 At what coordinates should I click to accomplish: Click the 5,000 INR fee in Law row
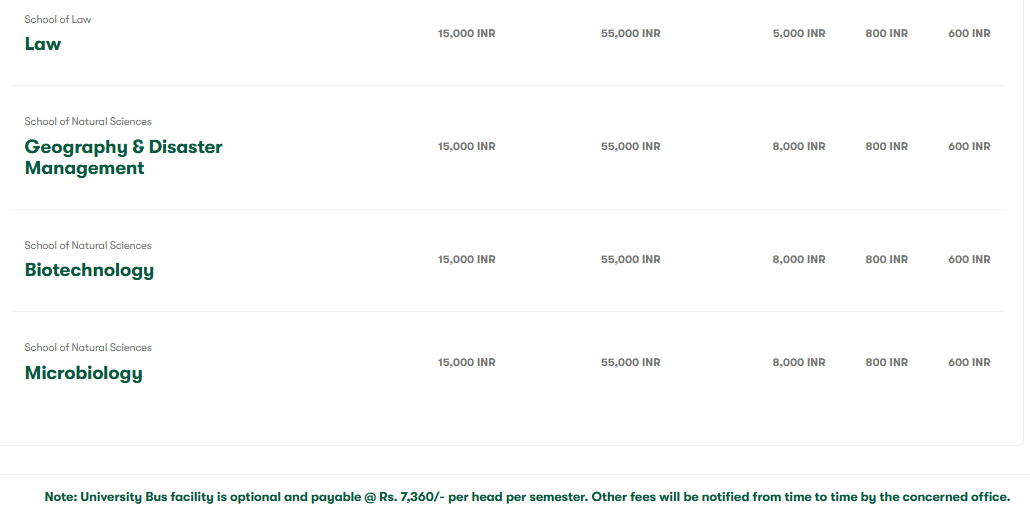(x=798, y=33)
